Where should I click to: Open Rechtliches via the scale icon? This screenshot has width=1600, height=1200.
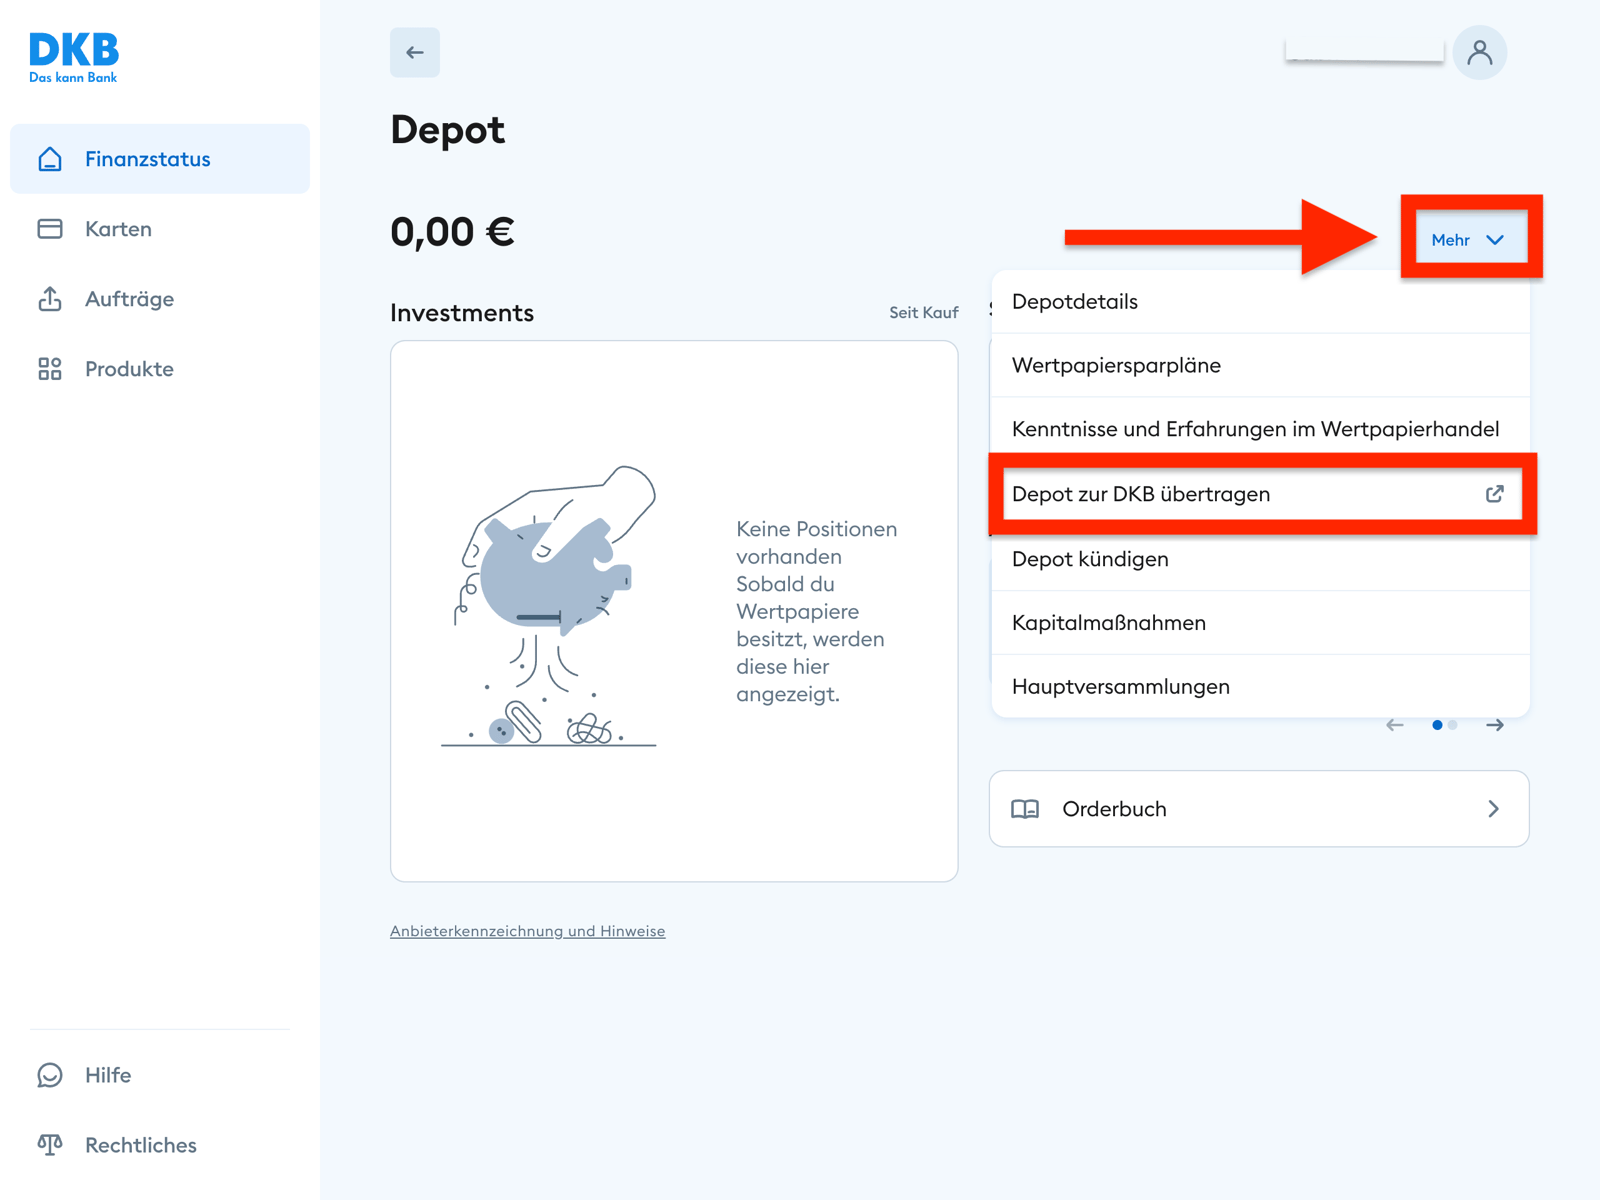click(x=49, y=1144)
